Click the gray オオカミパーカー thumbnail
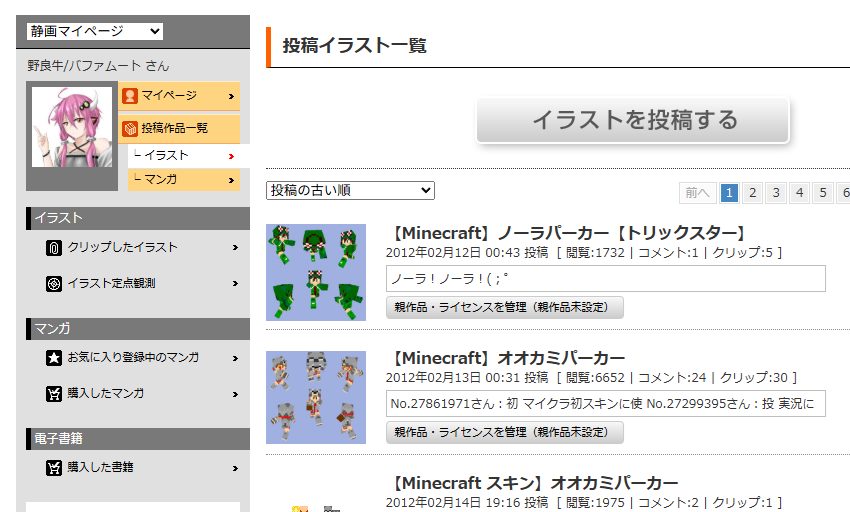 [x=316, y=398]
